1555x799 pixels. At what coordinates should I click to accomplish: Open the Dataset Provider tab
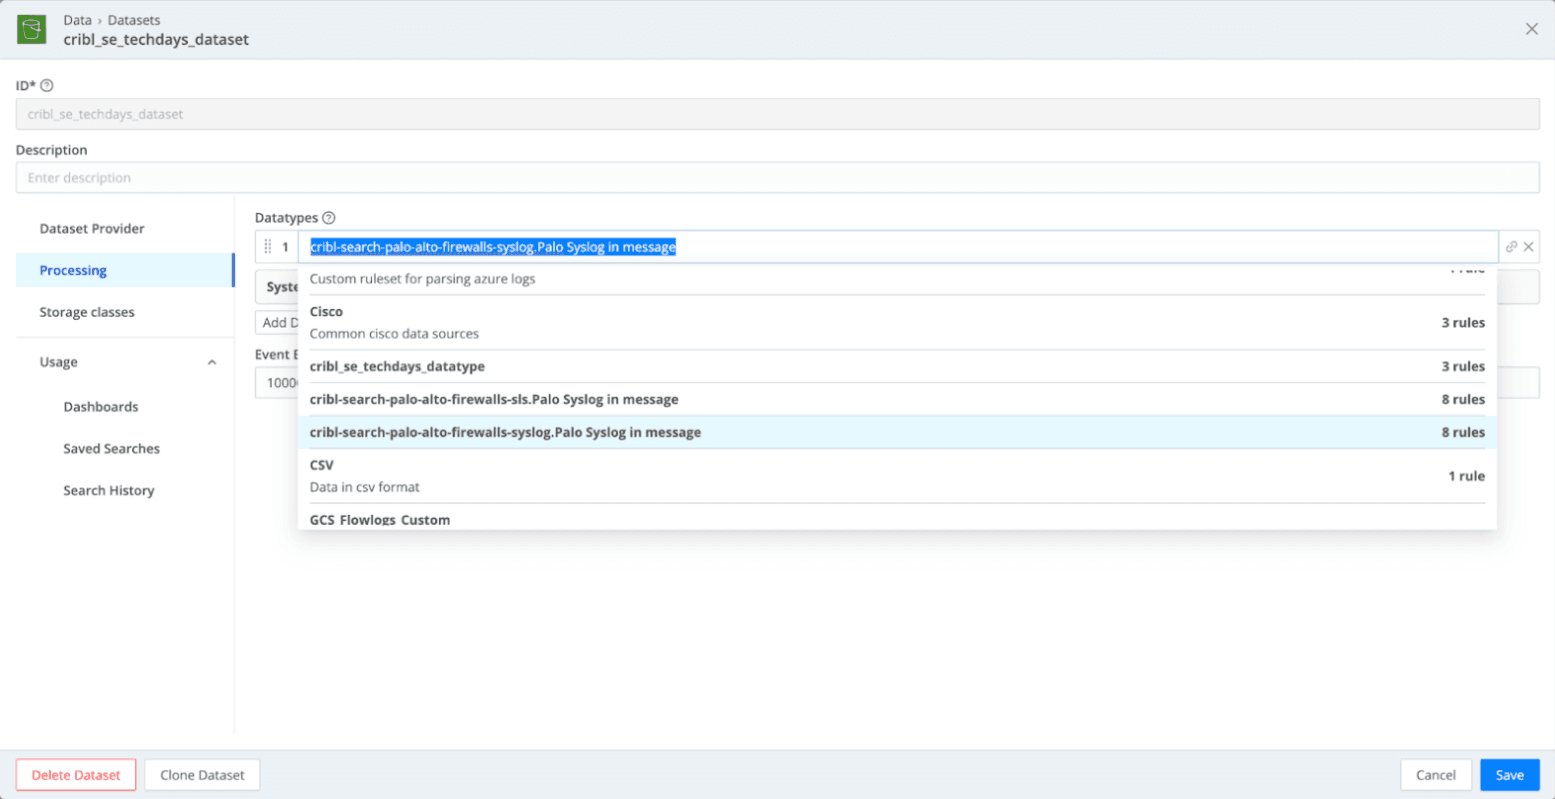pos(92,228)
